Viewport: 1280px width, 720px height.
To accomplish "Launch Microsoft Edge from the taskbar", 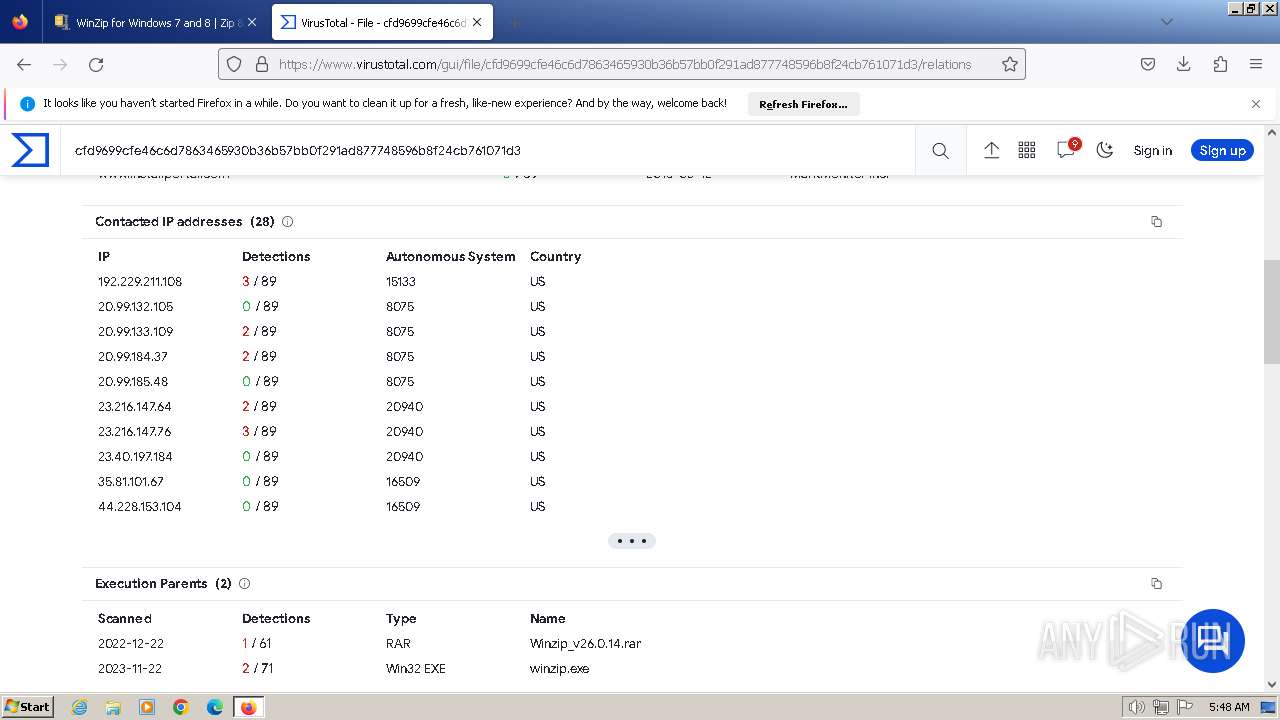I will [214, 707].
